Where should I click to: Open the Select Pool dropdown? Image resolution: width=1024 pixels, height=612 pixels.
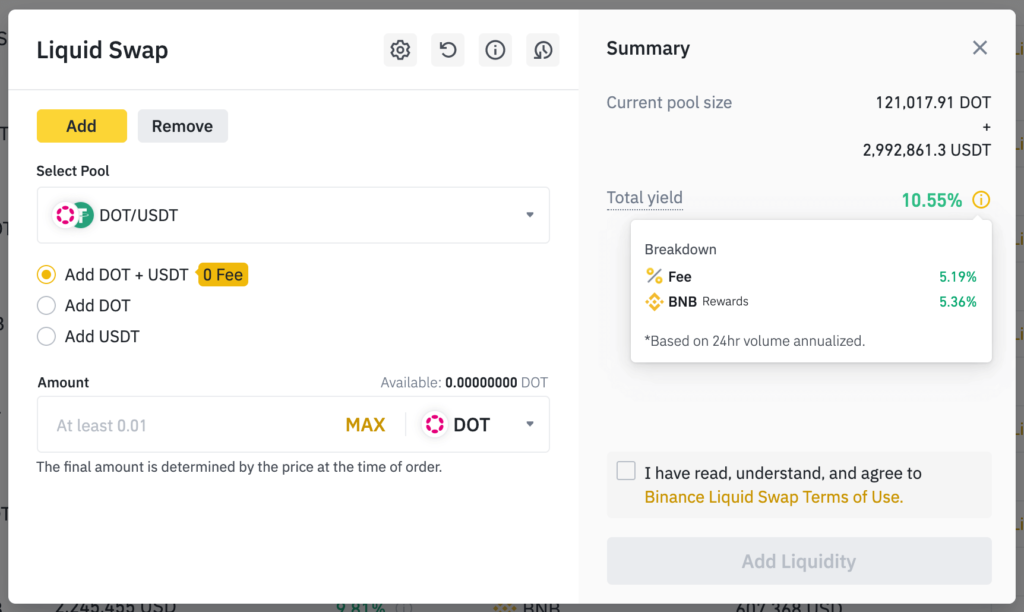(x=529, y=214)
